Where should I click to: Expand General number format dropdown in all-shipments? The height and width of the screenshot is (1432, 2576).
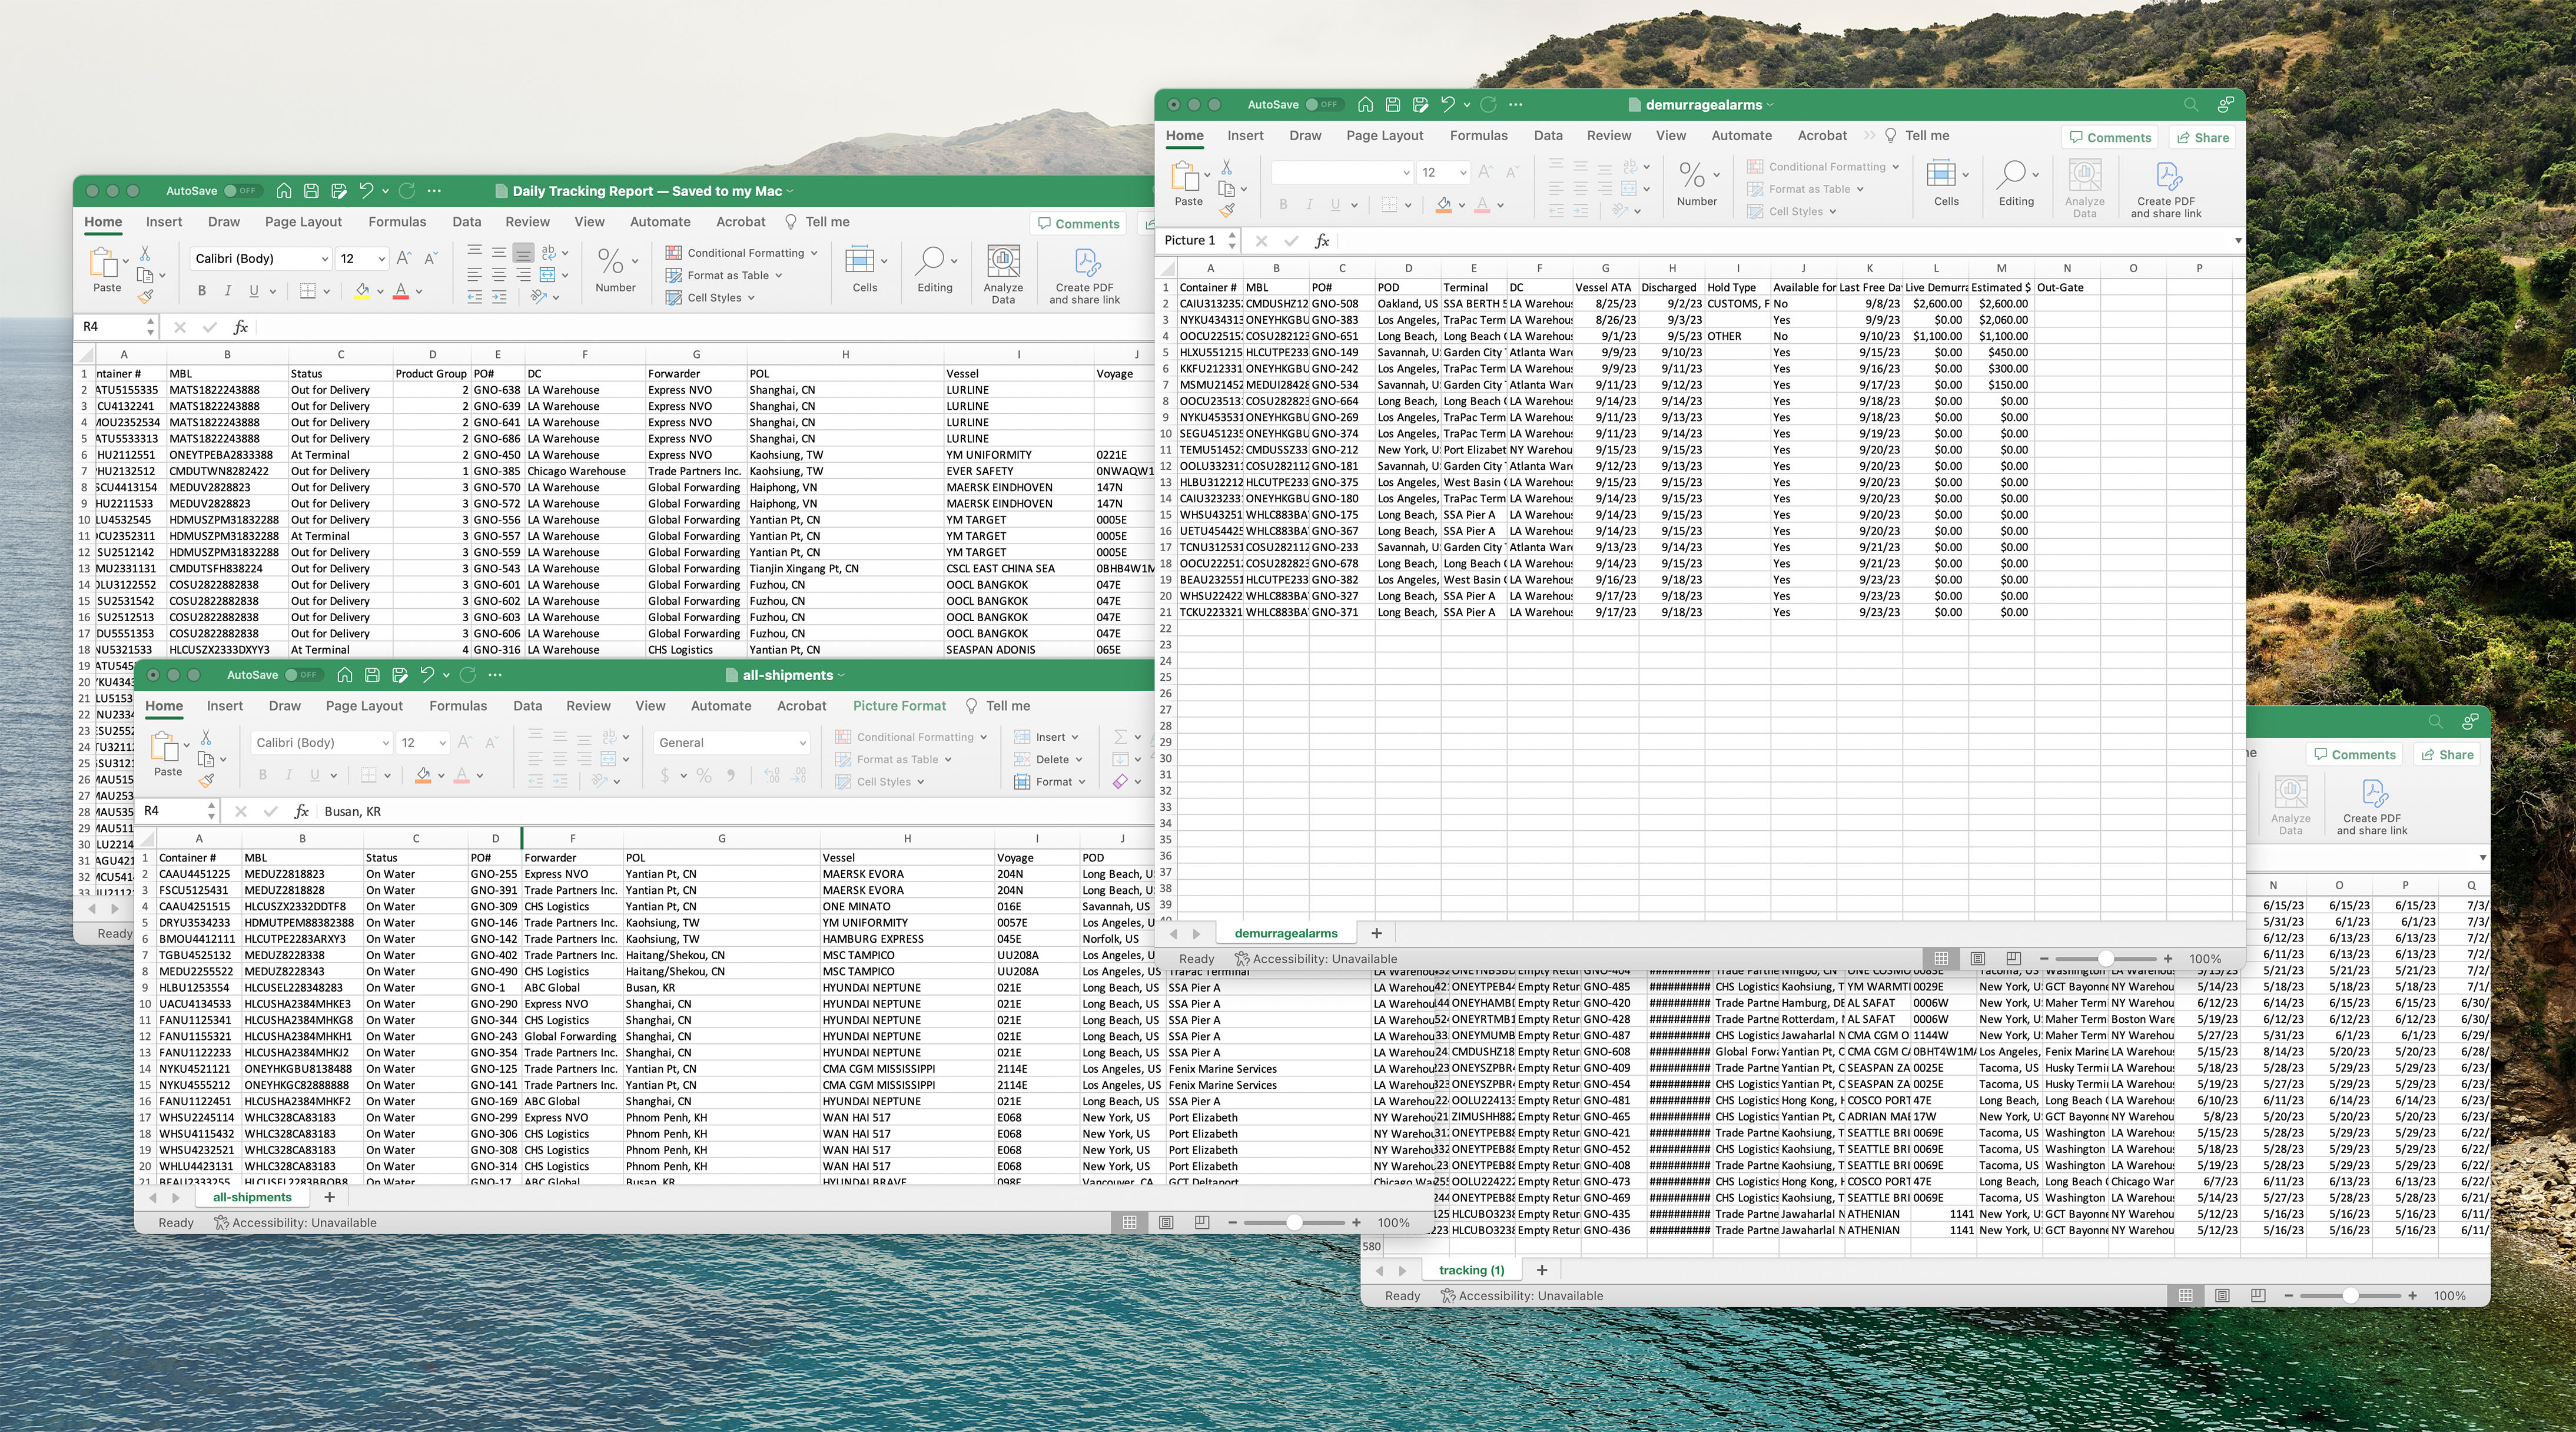point(802,742)
